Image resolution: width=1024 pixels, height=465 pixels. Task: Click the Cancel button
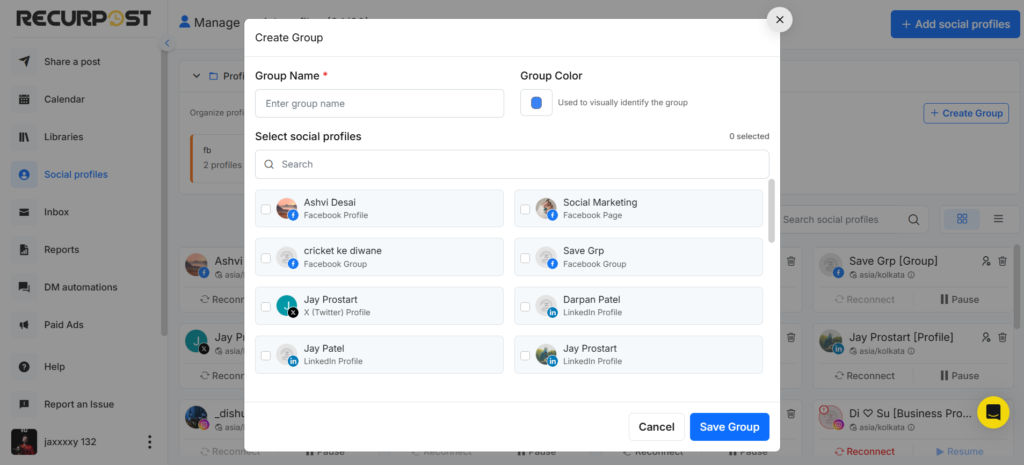[656, 427]
